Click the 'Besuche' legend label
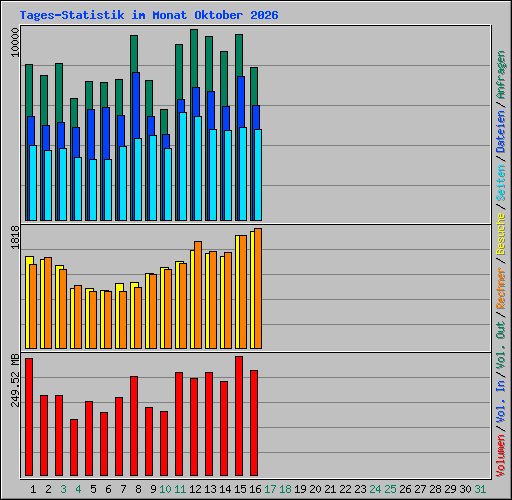512x500 pixels. pos(500,234)
